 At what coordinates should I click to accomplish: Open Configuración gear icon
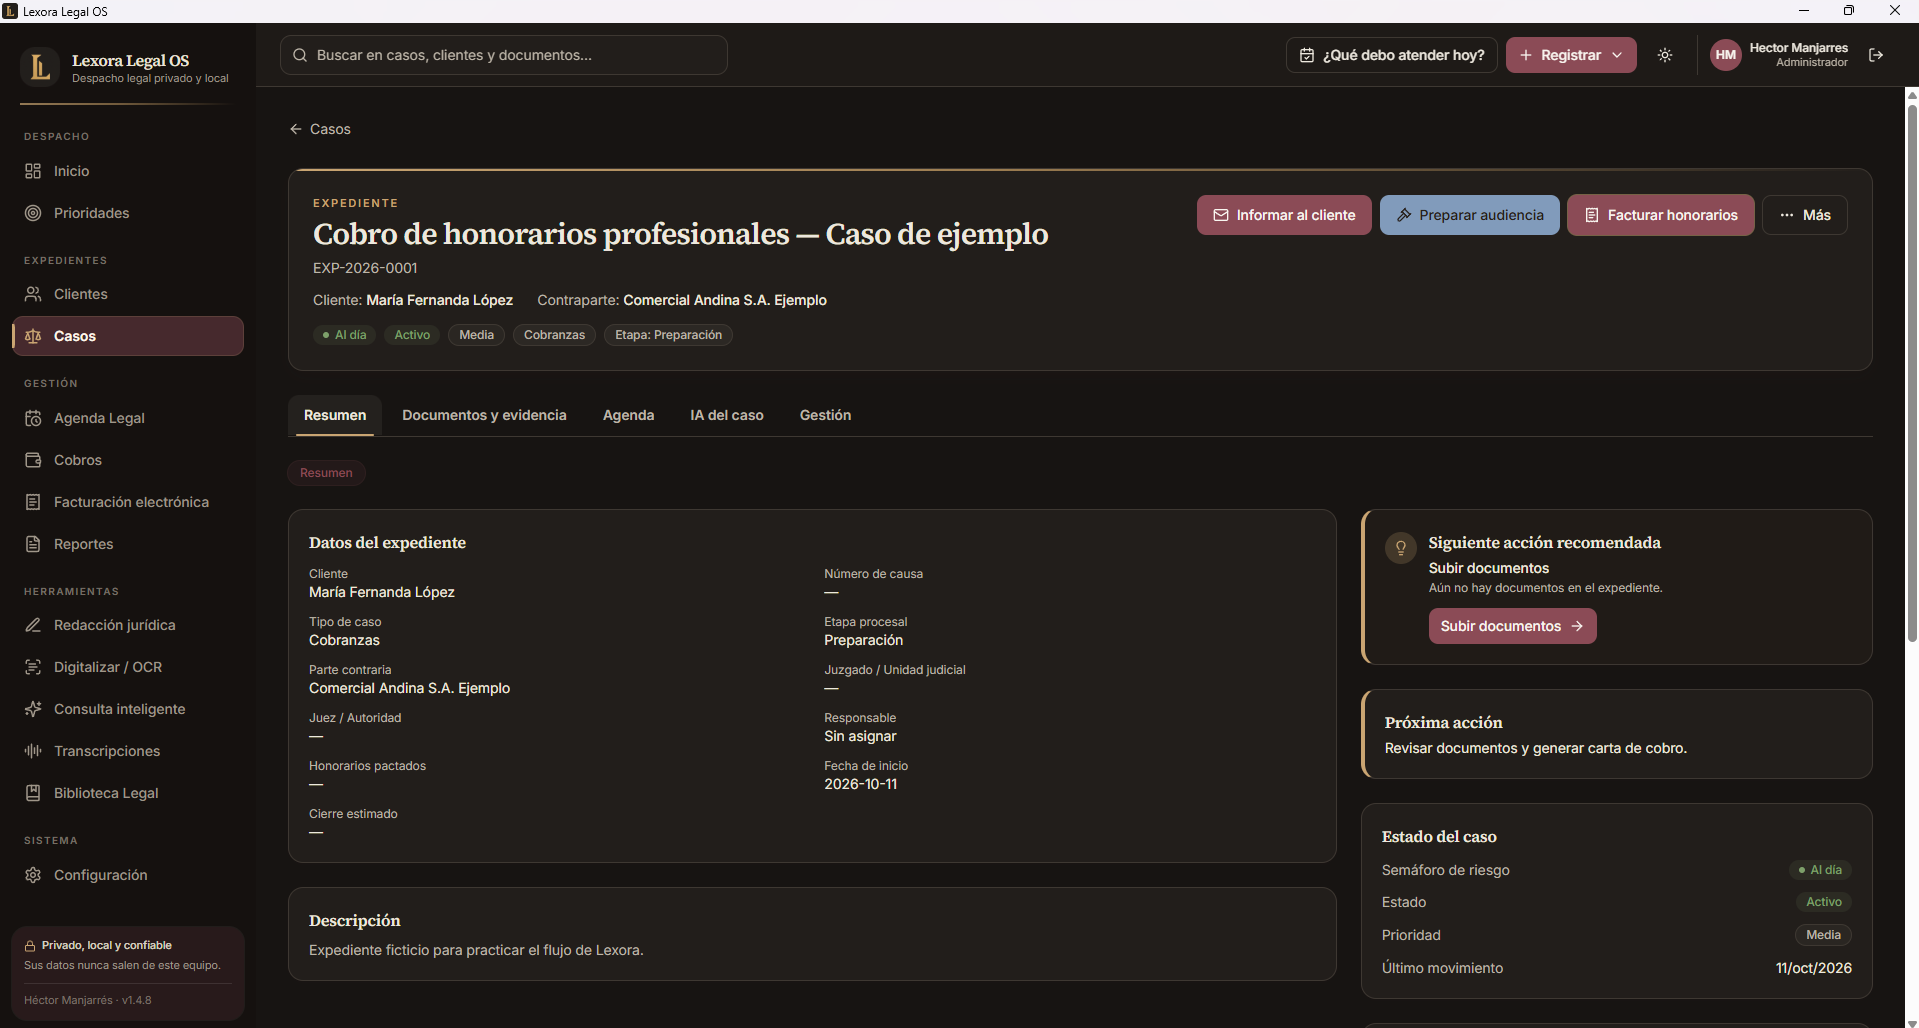[x=33, y=875]
